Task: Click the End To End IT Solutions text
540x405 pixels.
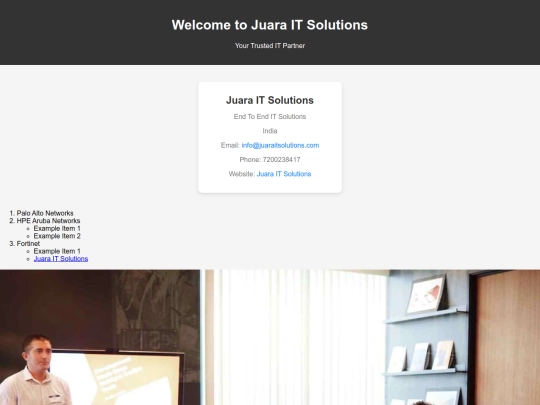Action: coord(270,117)
